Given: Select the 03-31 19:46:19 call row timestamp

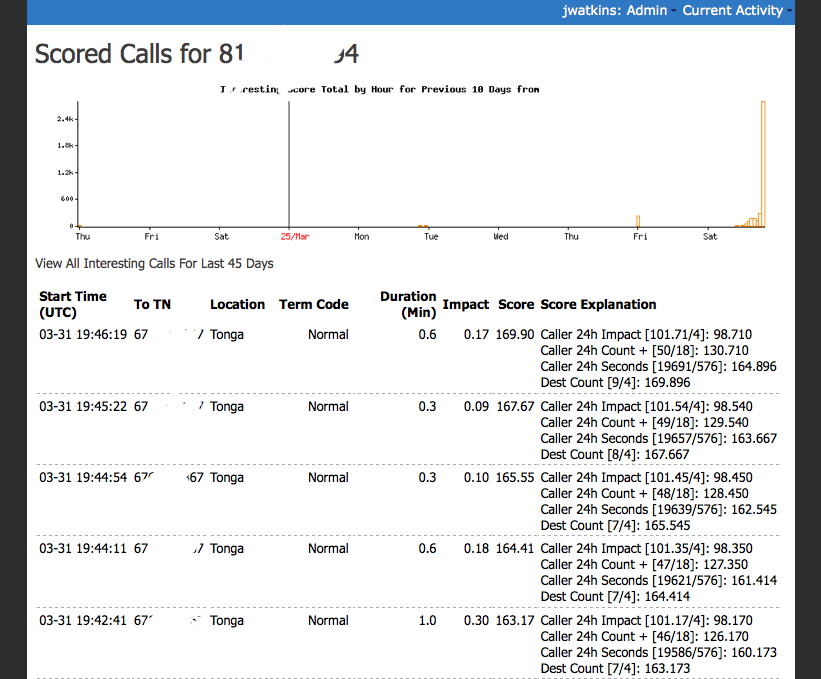Looking at the screenshot, I should pyautogui.click(x=83, y=335).
